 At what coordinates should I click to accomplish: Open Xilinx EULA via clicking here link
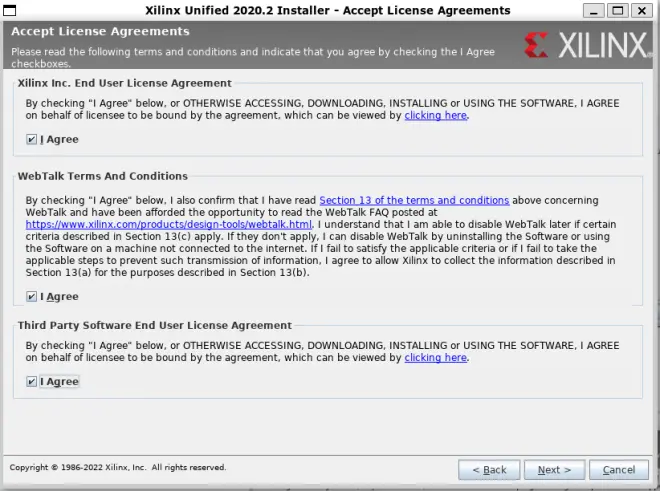(436, 115)
